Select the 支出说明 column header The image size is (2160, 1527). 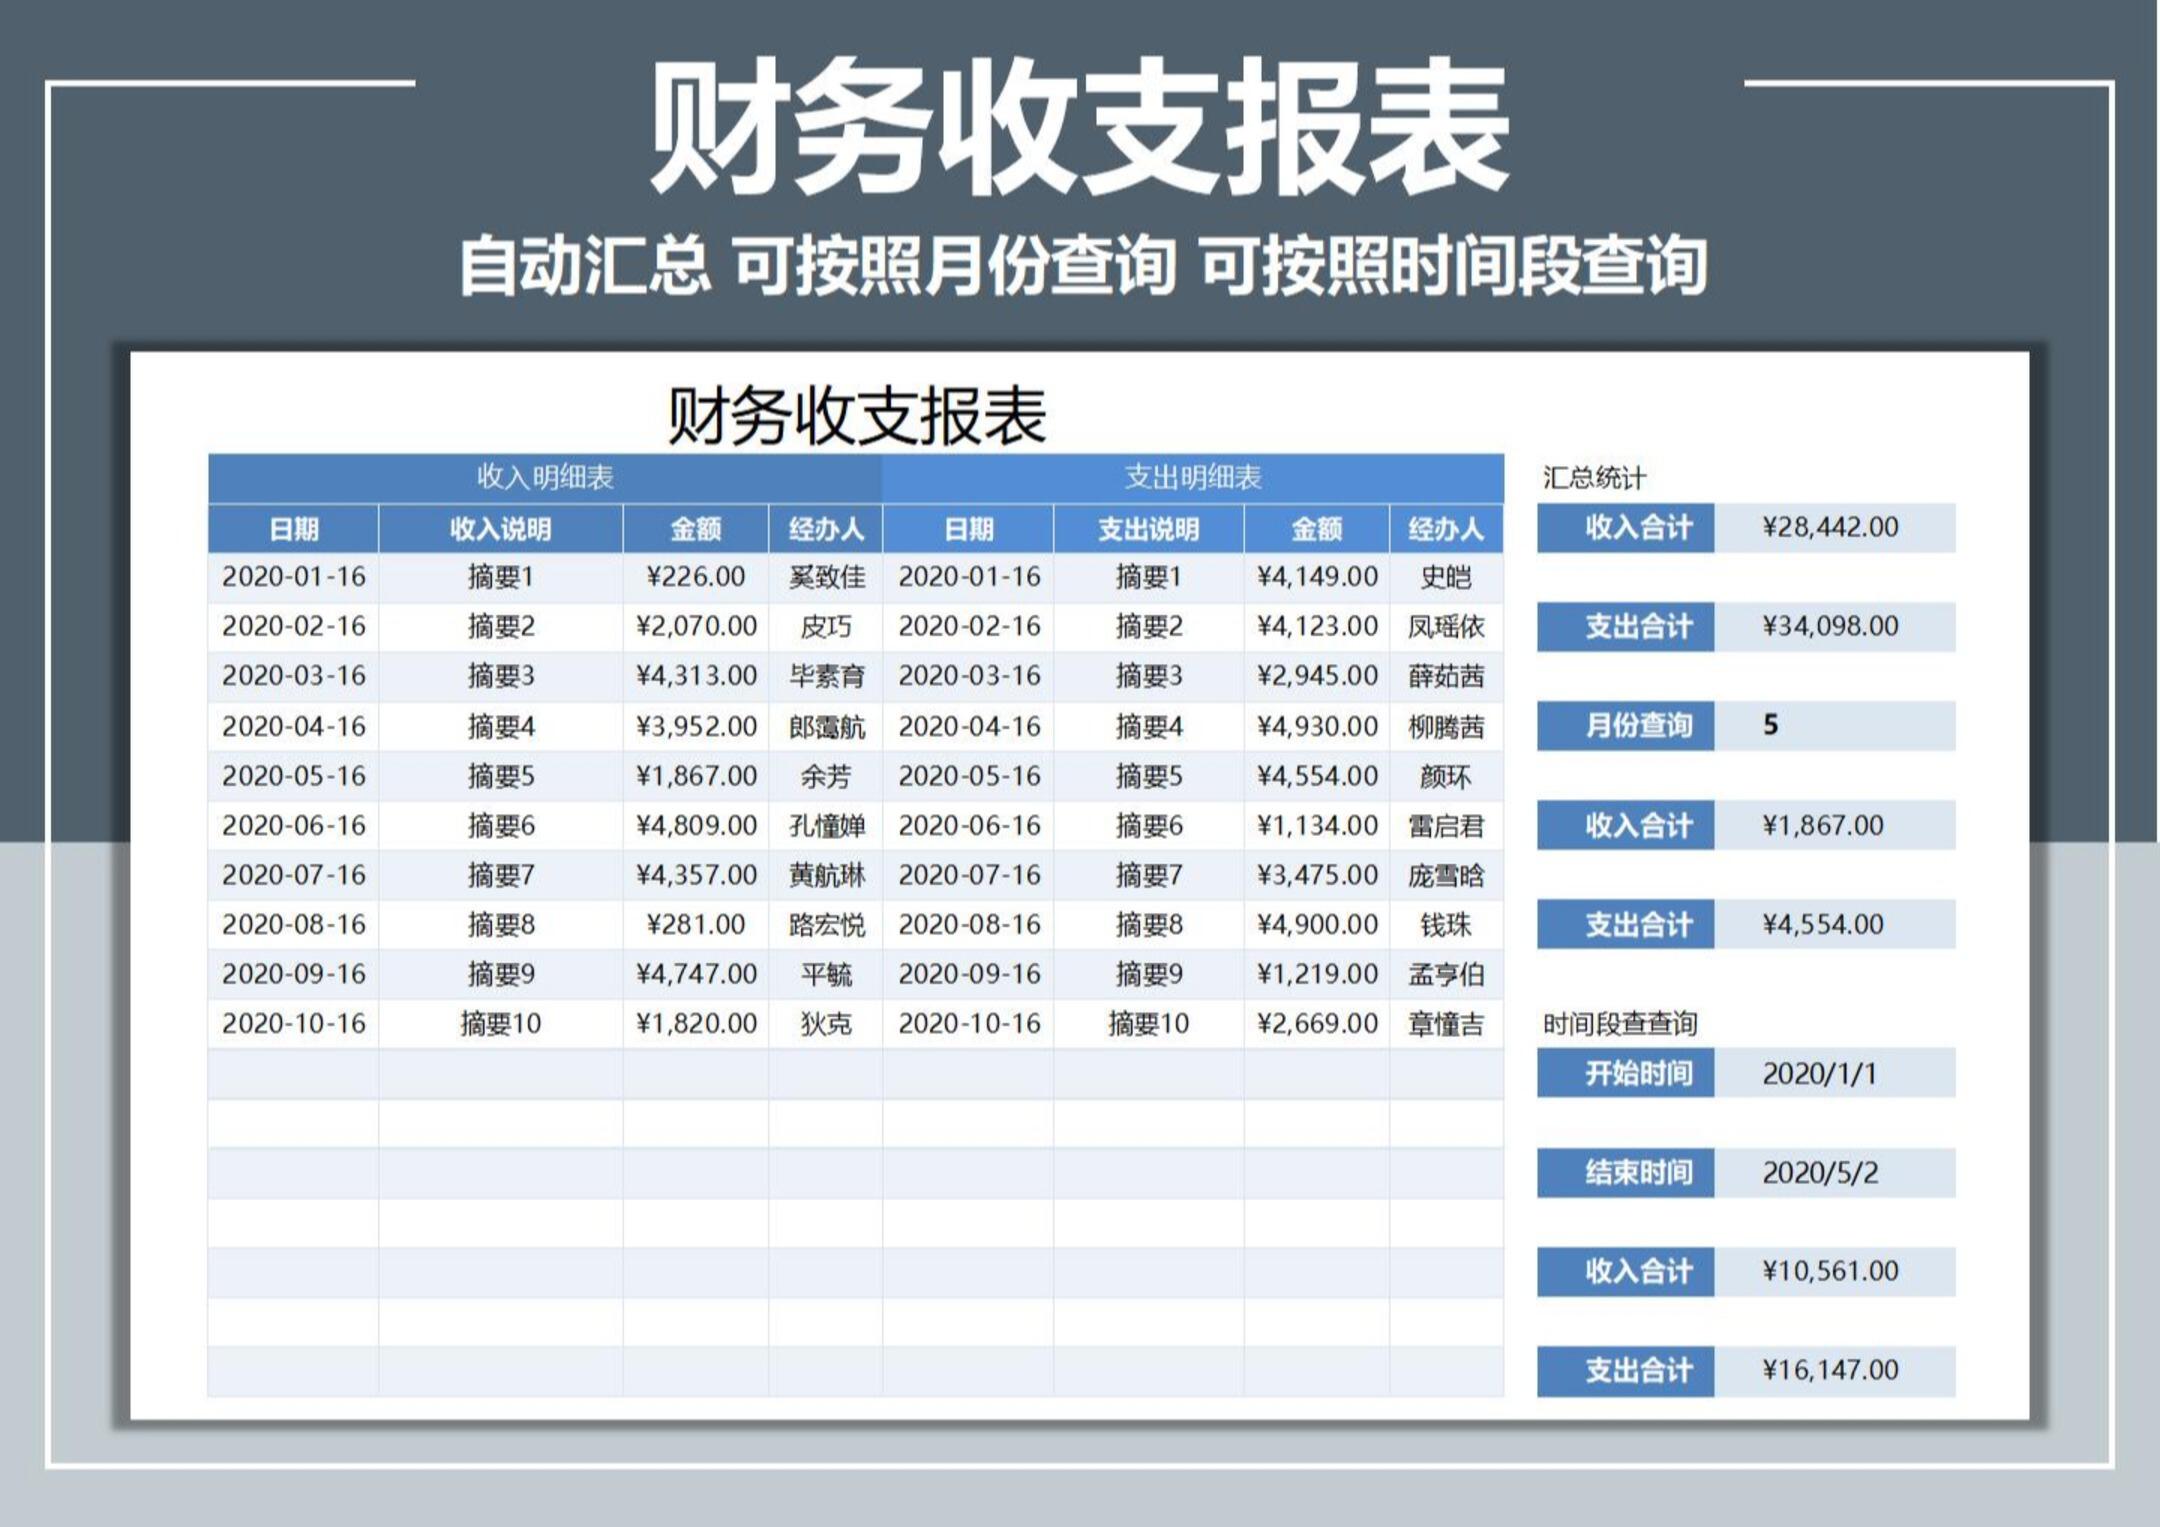point(1148,529)
